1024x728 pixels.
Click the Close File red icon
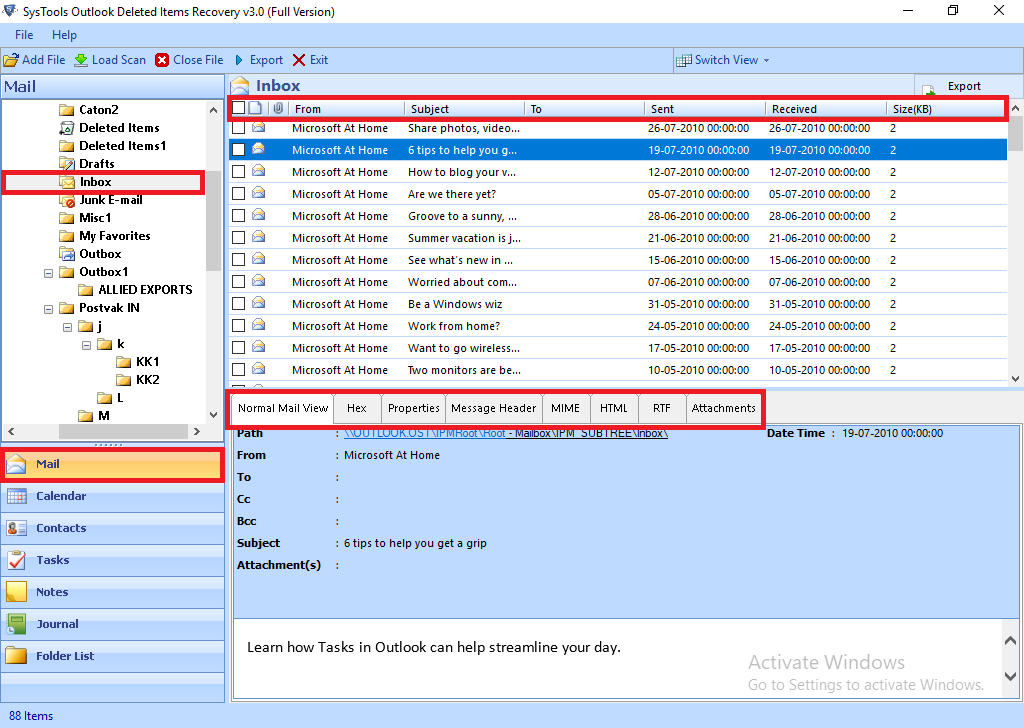162,60
